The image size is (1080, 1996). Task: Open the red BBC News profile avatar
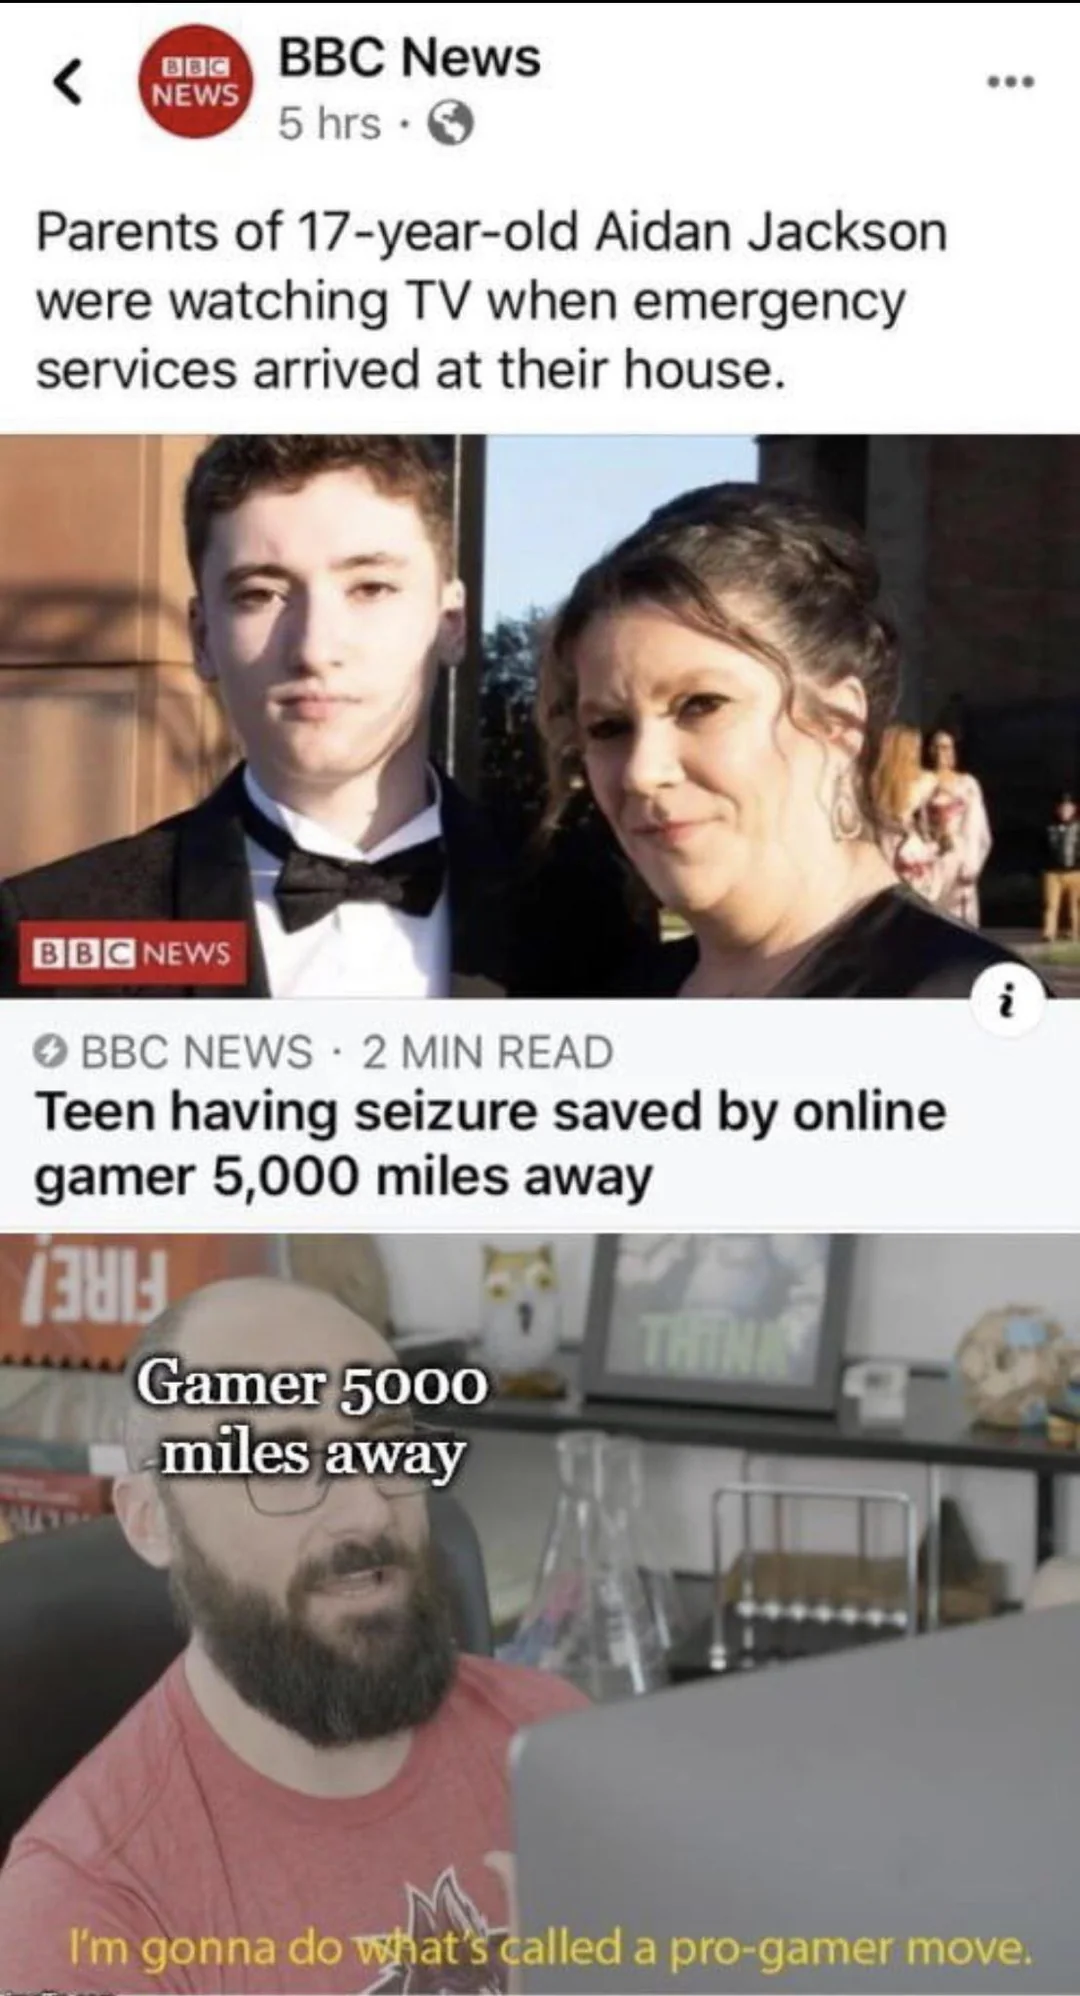coord(195,82)
